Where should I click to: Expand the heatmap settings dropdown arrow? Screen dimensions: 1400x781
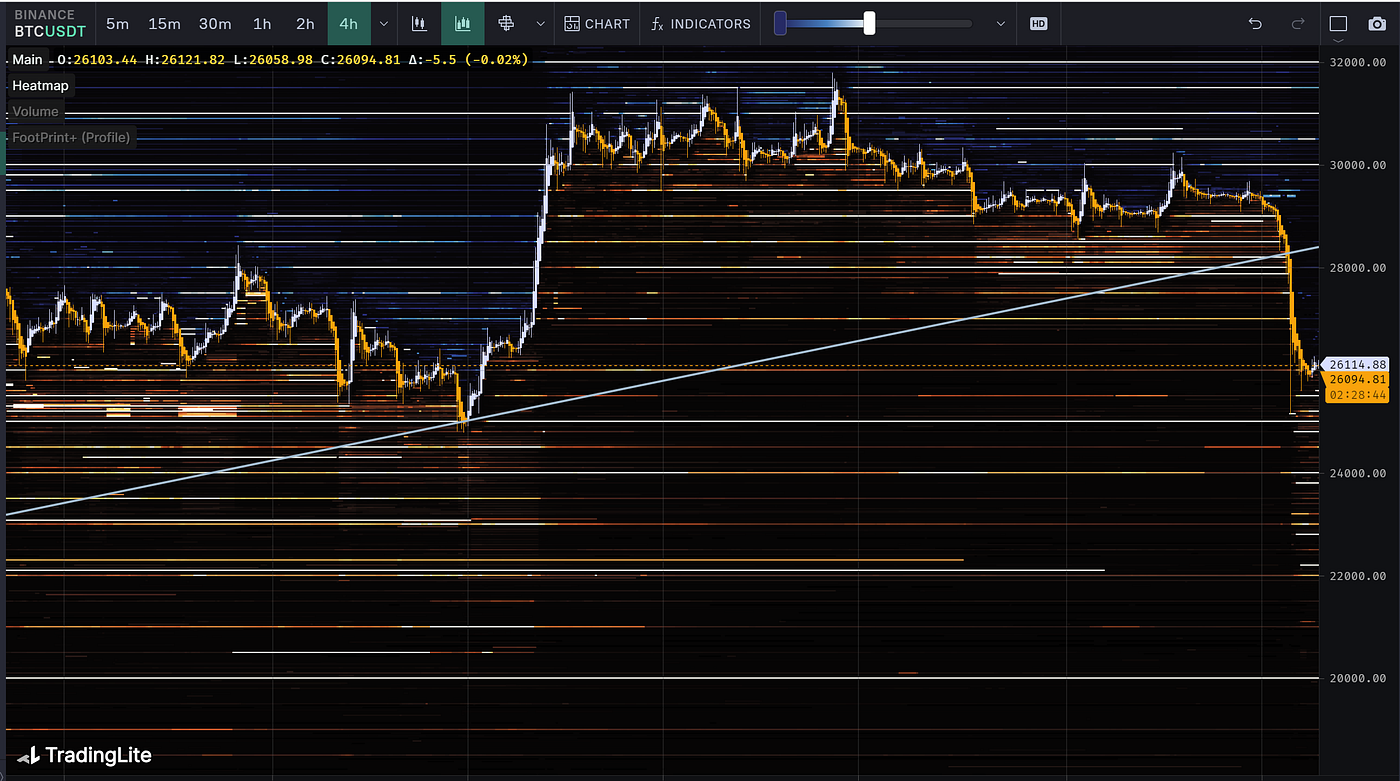[1001, 23]
